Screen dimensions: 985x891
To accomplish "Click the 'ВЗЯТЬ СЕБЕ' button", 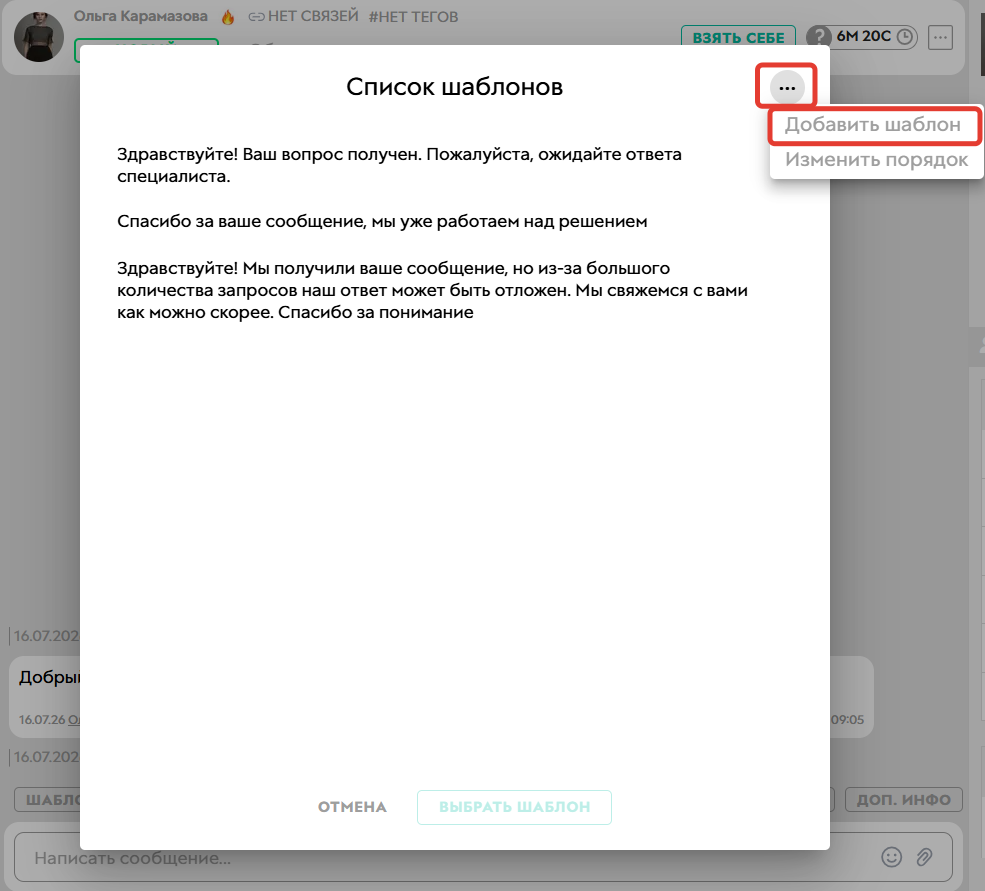I will coord(738,37).
